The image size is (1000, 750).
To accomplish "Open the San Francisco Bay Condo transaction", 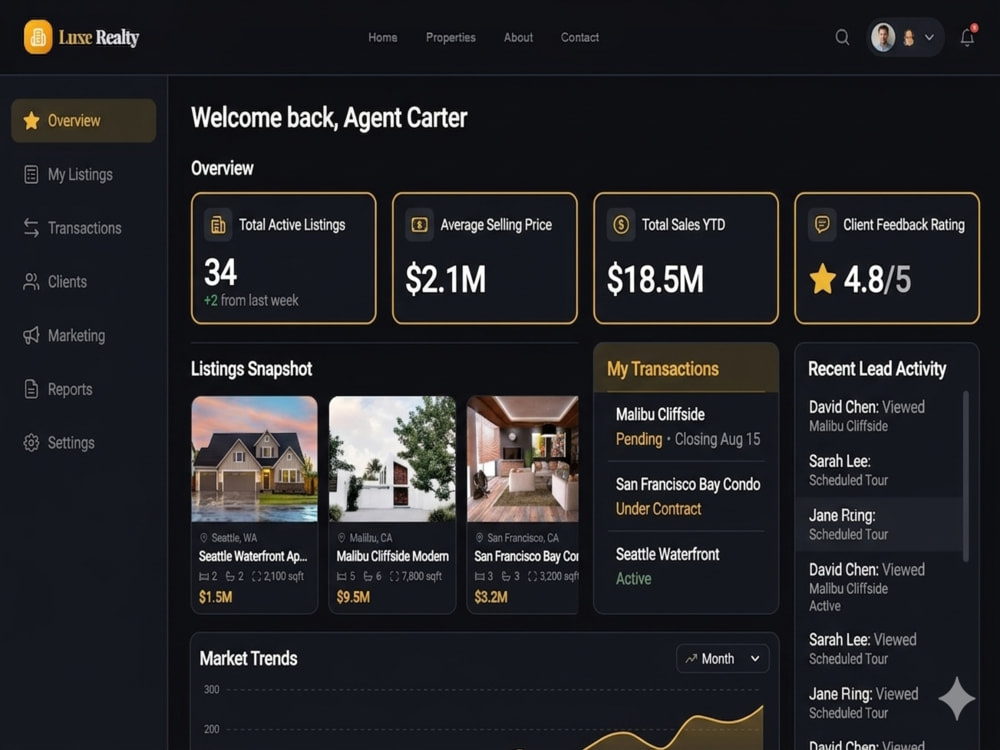I will point(686,496).
